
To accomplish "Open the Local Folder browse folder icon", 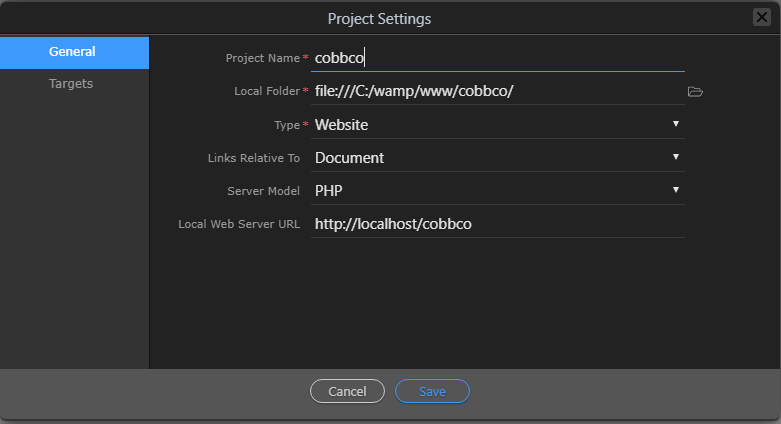I will [x=695, y=92].
